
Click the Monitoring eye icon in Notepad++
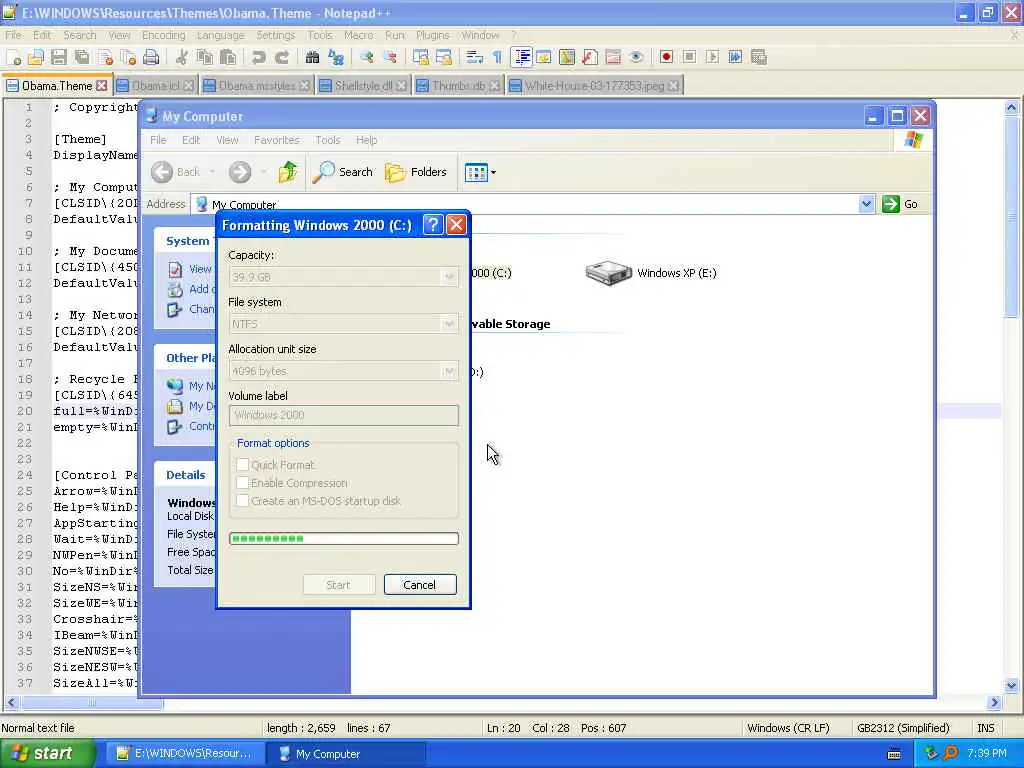(636, 57)
